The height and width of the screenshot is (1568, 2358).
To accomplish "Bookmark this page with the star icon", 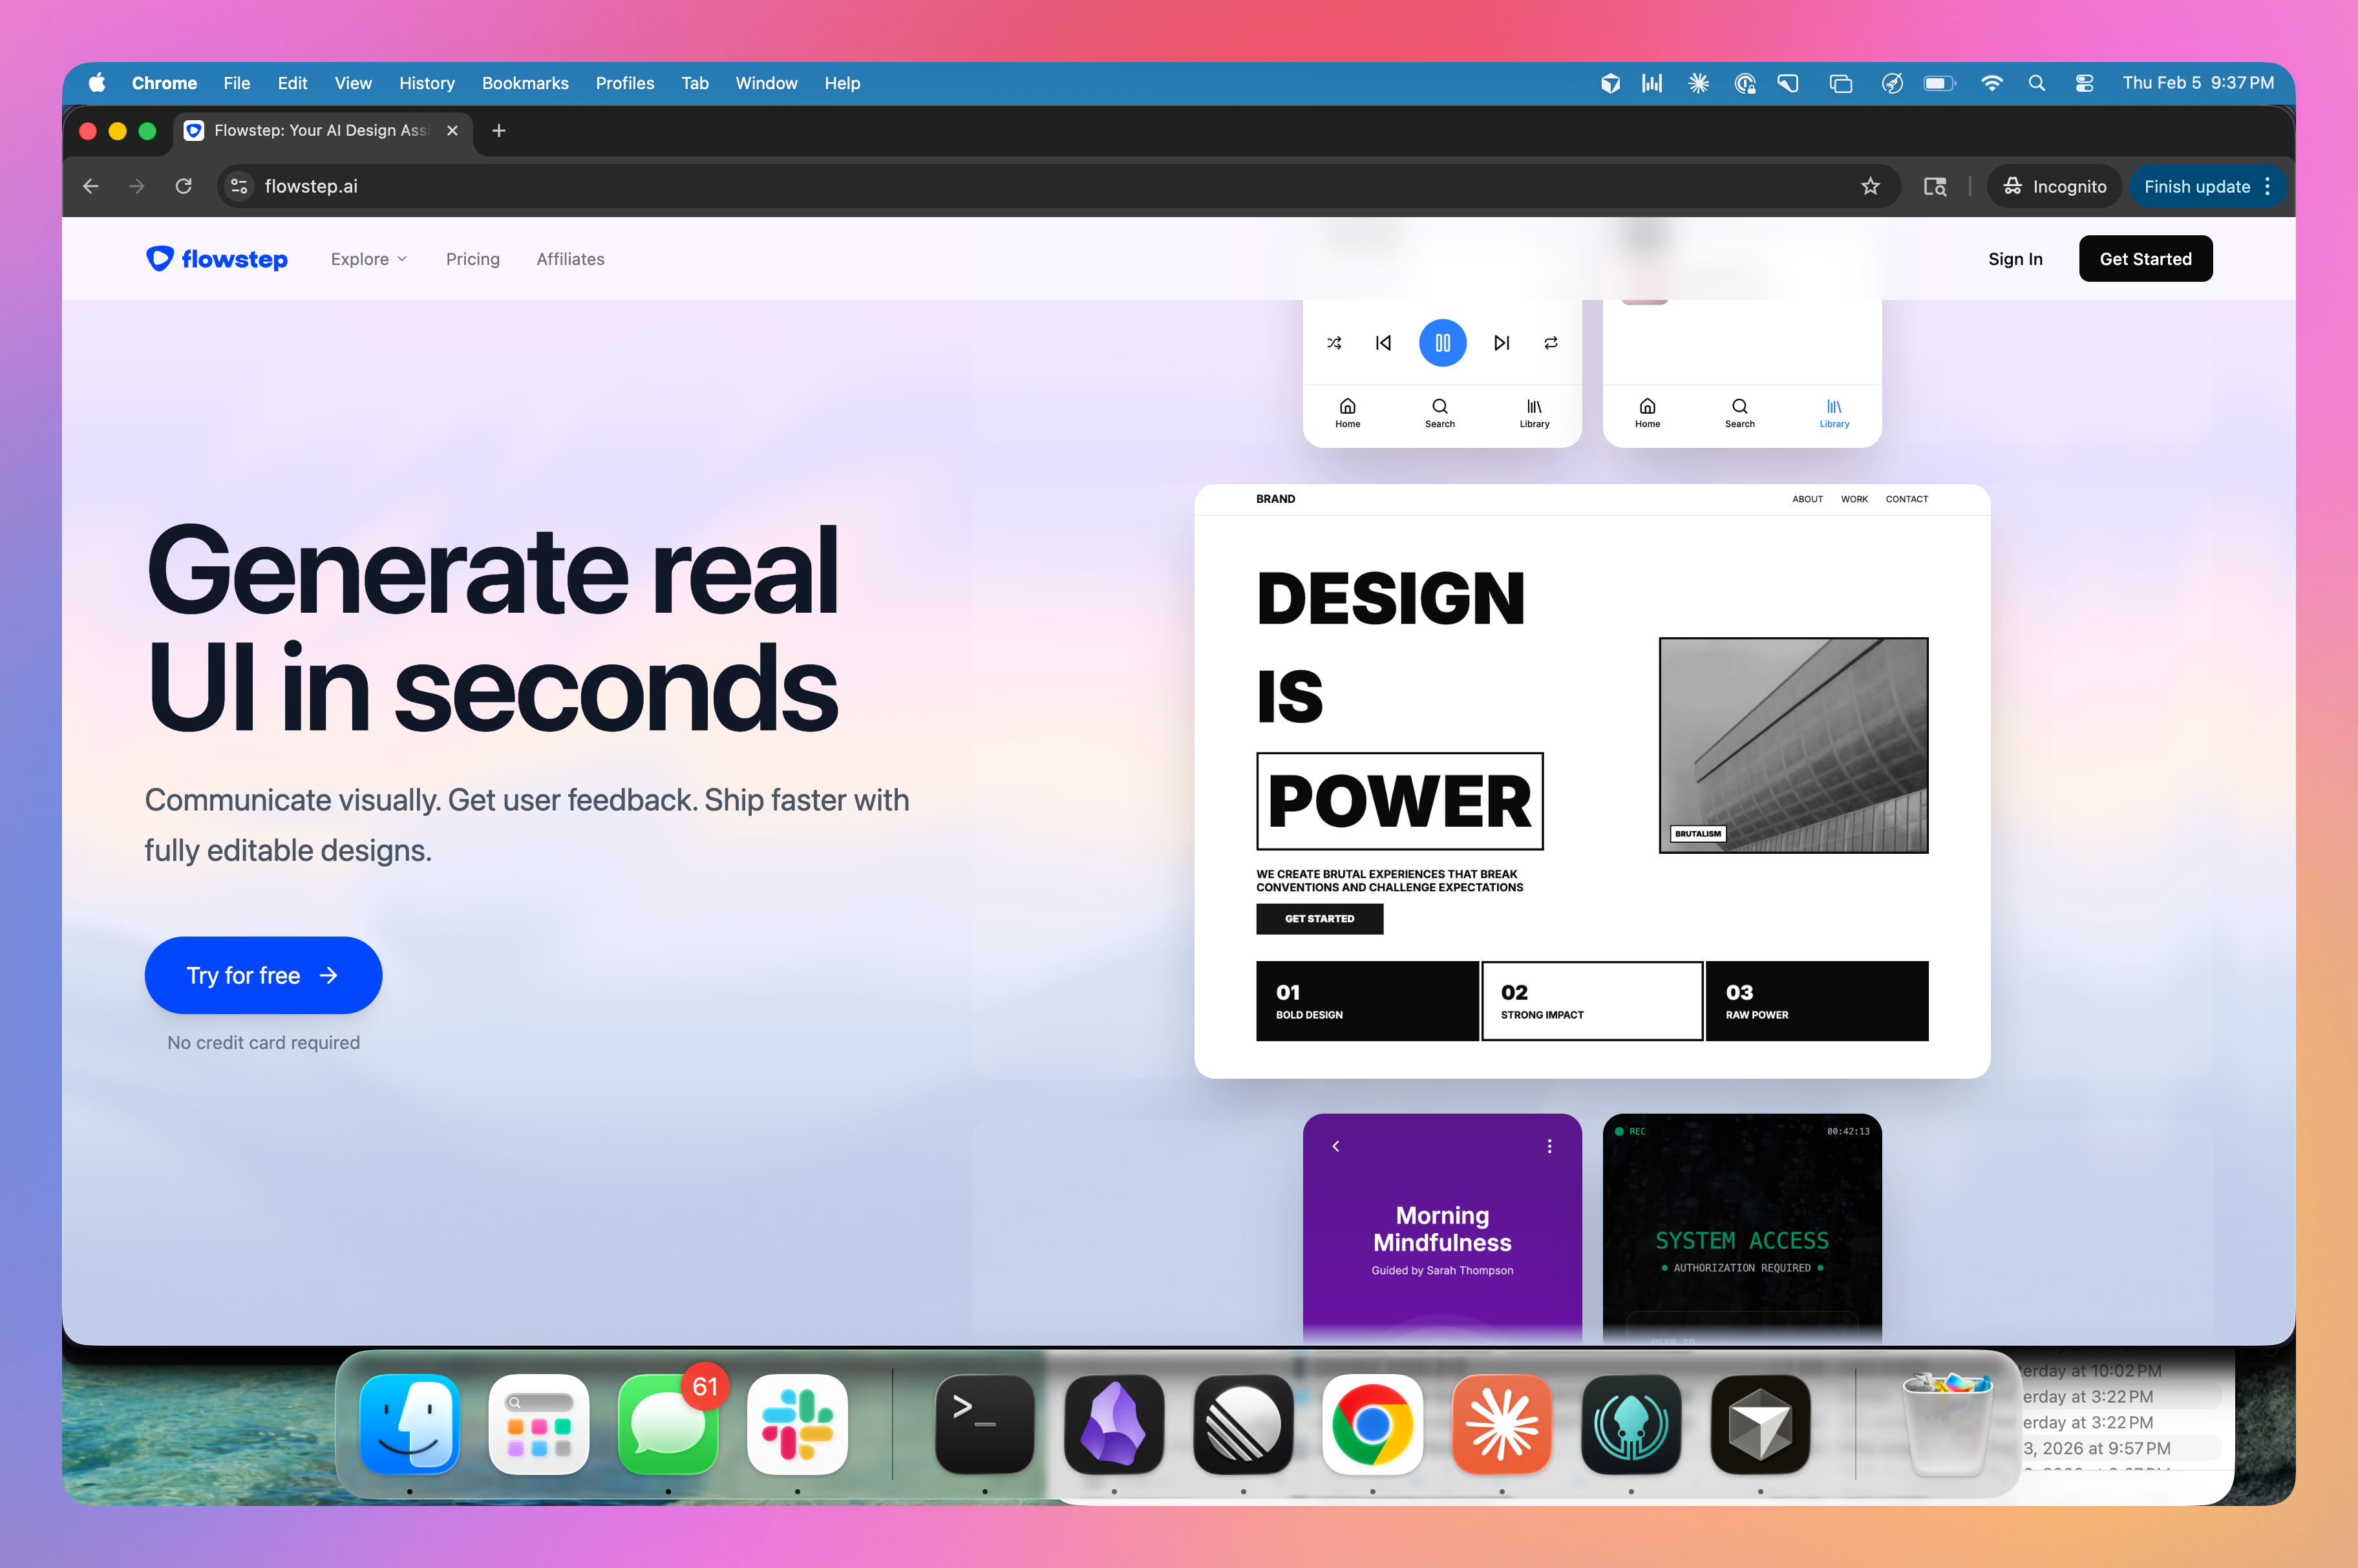I will (x=1870, y=186).
